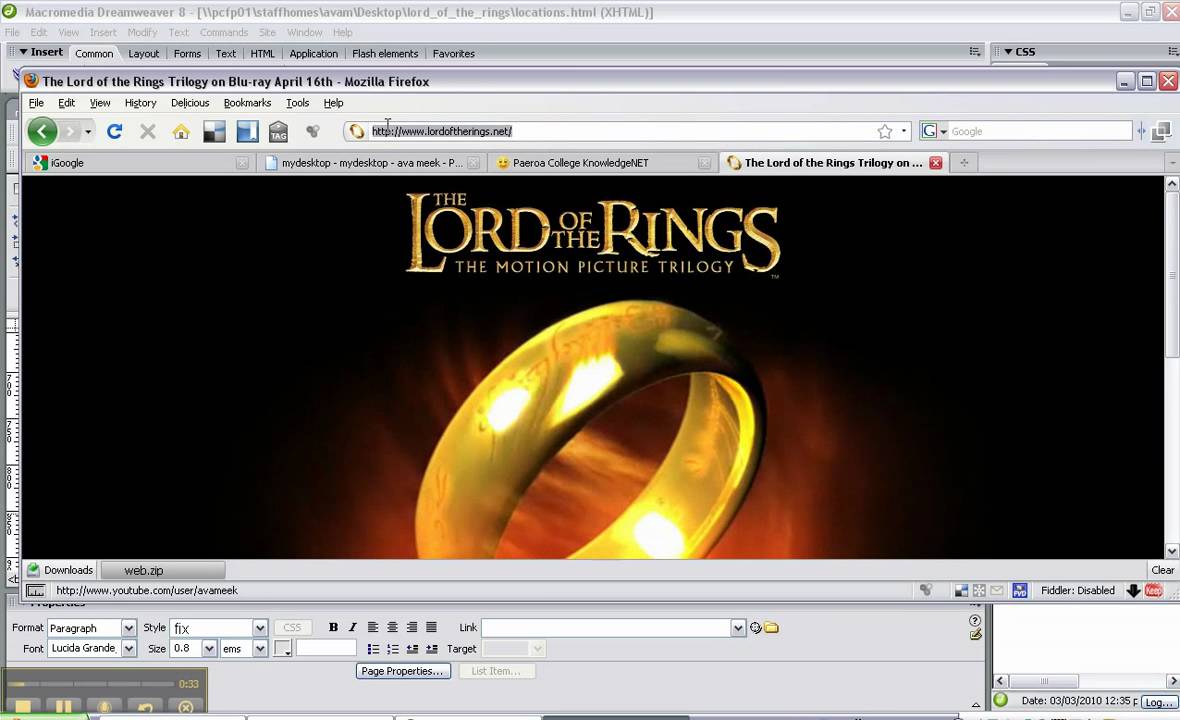
Task: Open a new tab with plus button
Action: 964,163
